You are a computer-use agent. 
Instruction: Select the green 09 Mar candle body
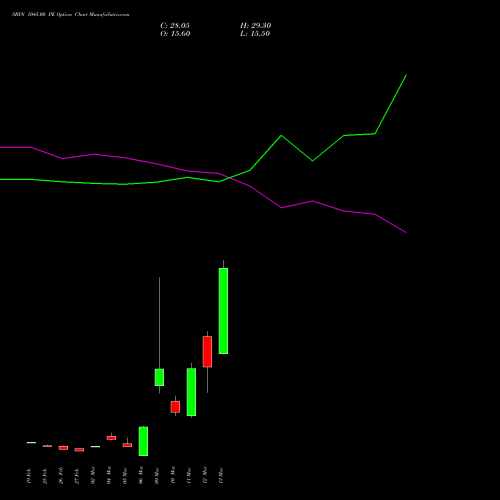point(159,377)
